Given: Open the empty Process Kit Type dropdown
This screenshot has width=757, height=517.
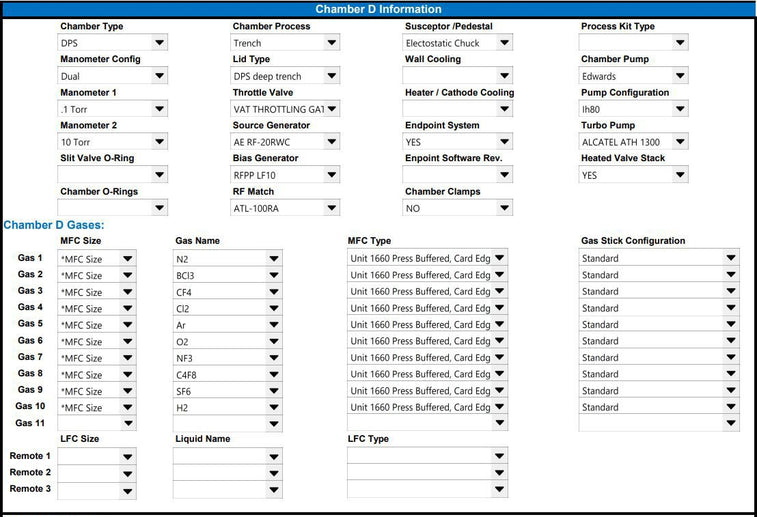Looking at the screenshot, I should (633, 42).
